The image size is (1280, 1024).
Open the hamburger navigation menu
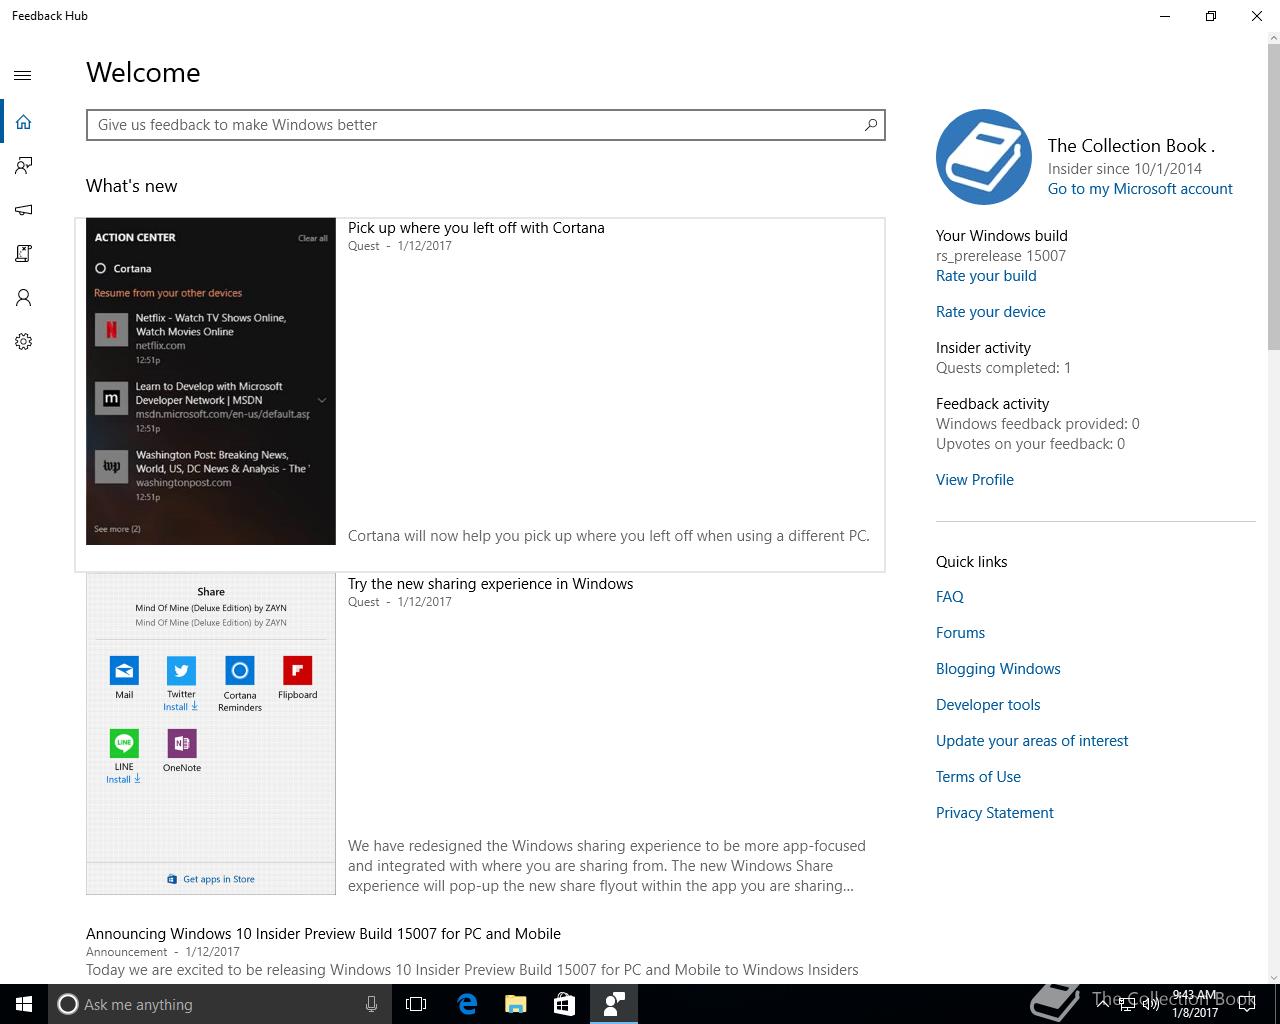click(x=23, y=75)
